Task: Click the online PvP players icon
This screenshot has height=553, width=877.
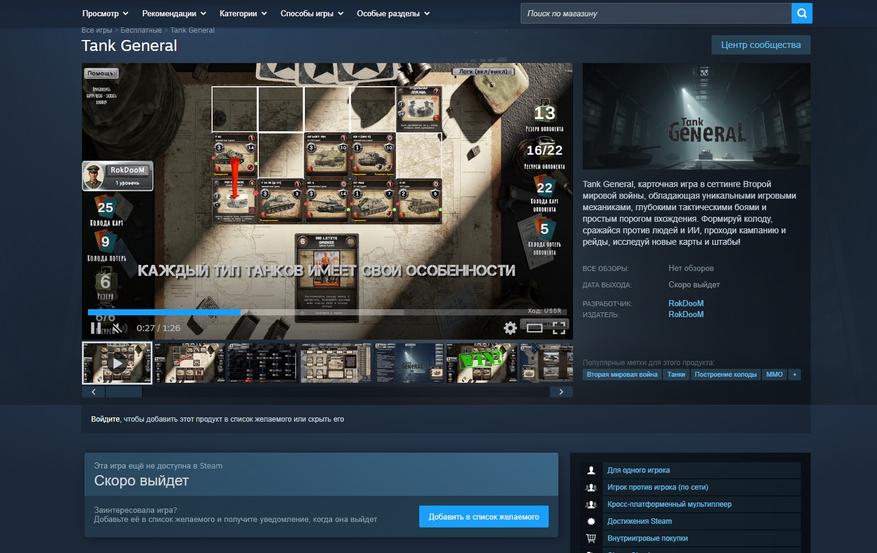Action: click(591, 488)
